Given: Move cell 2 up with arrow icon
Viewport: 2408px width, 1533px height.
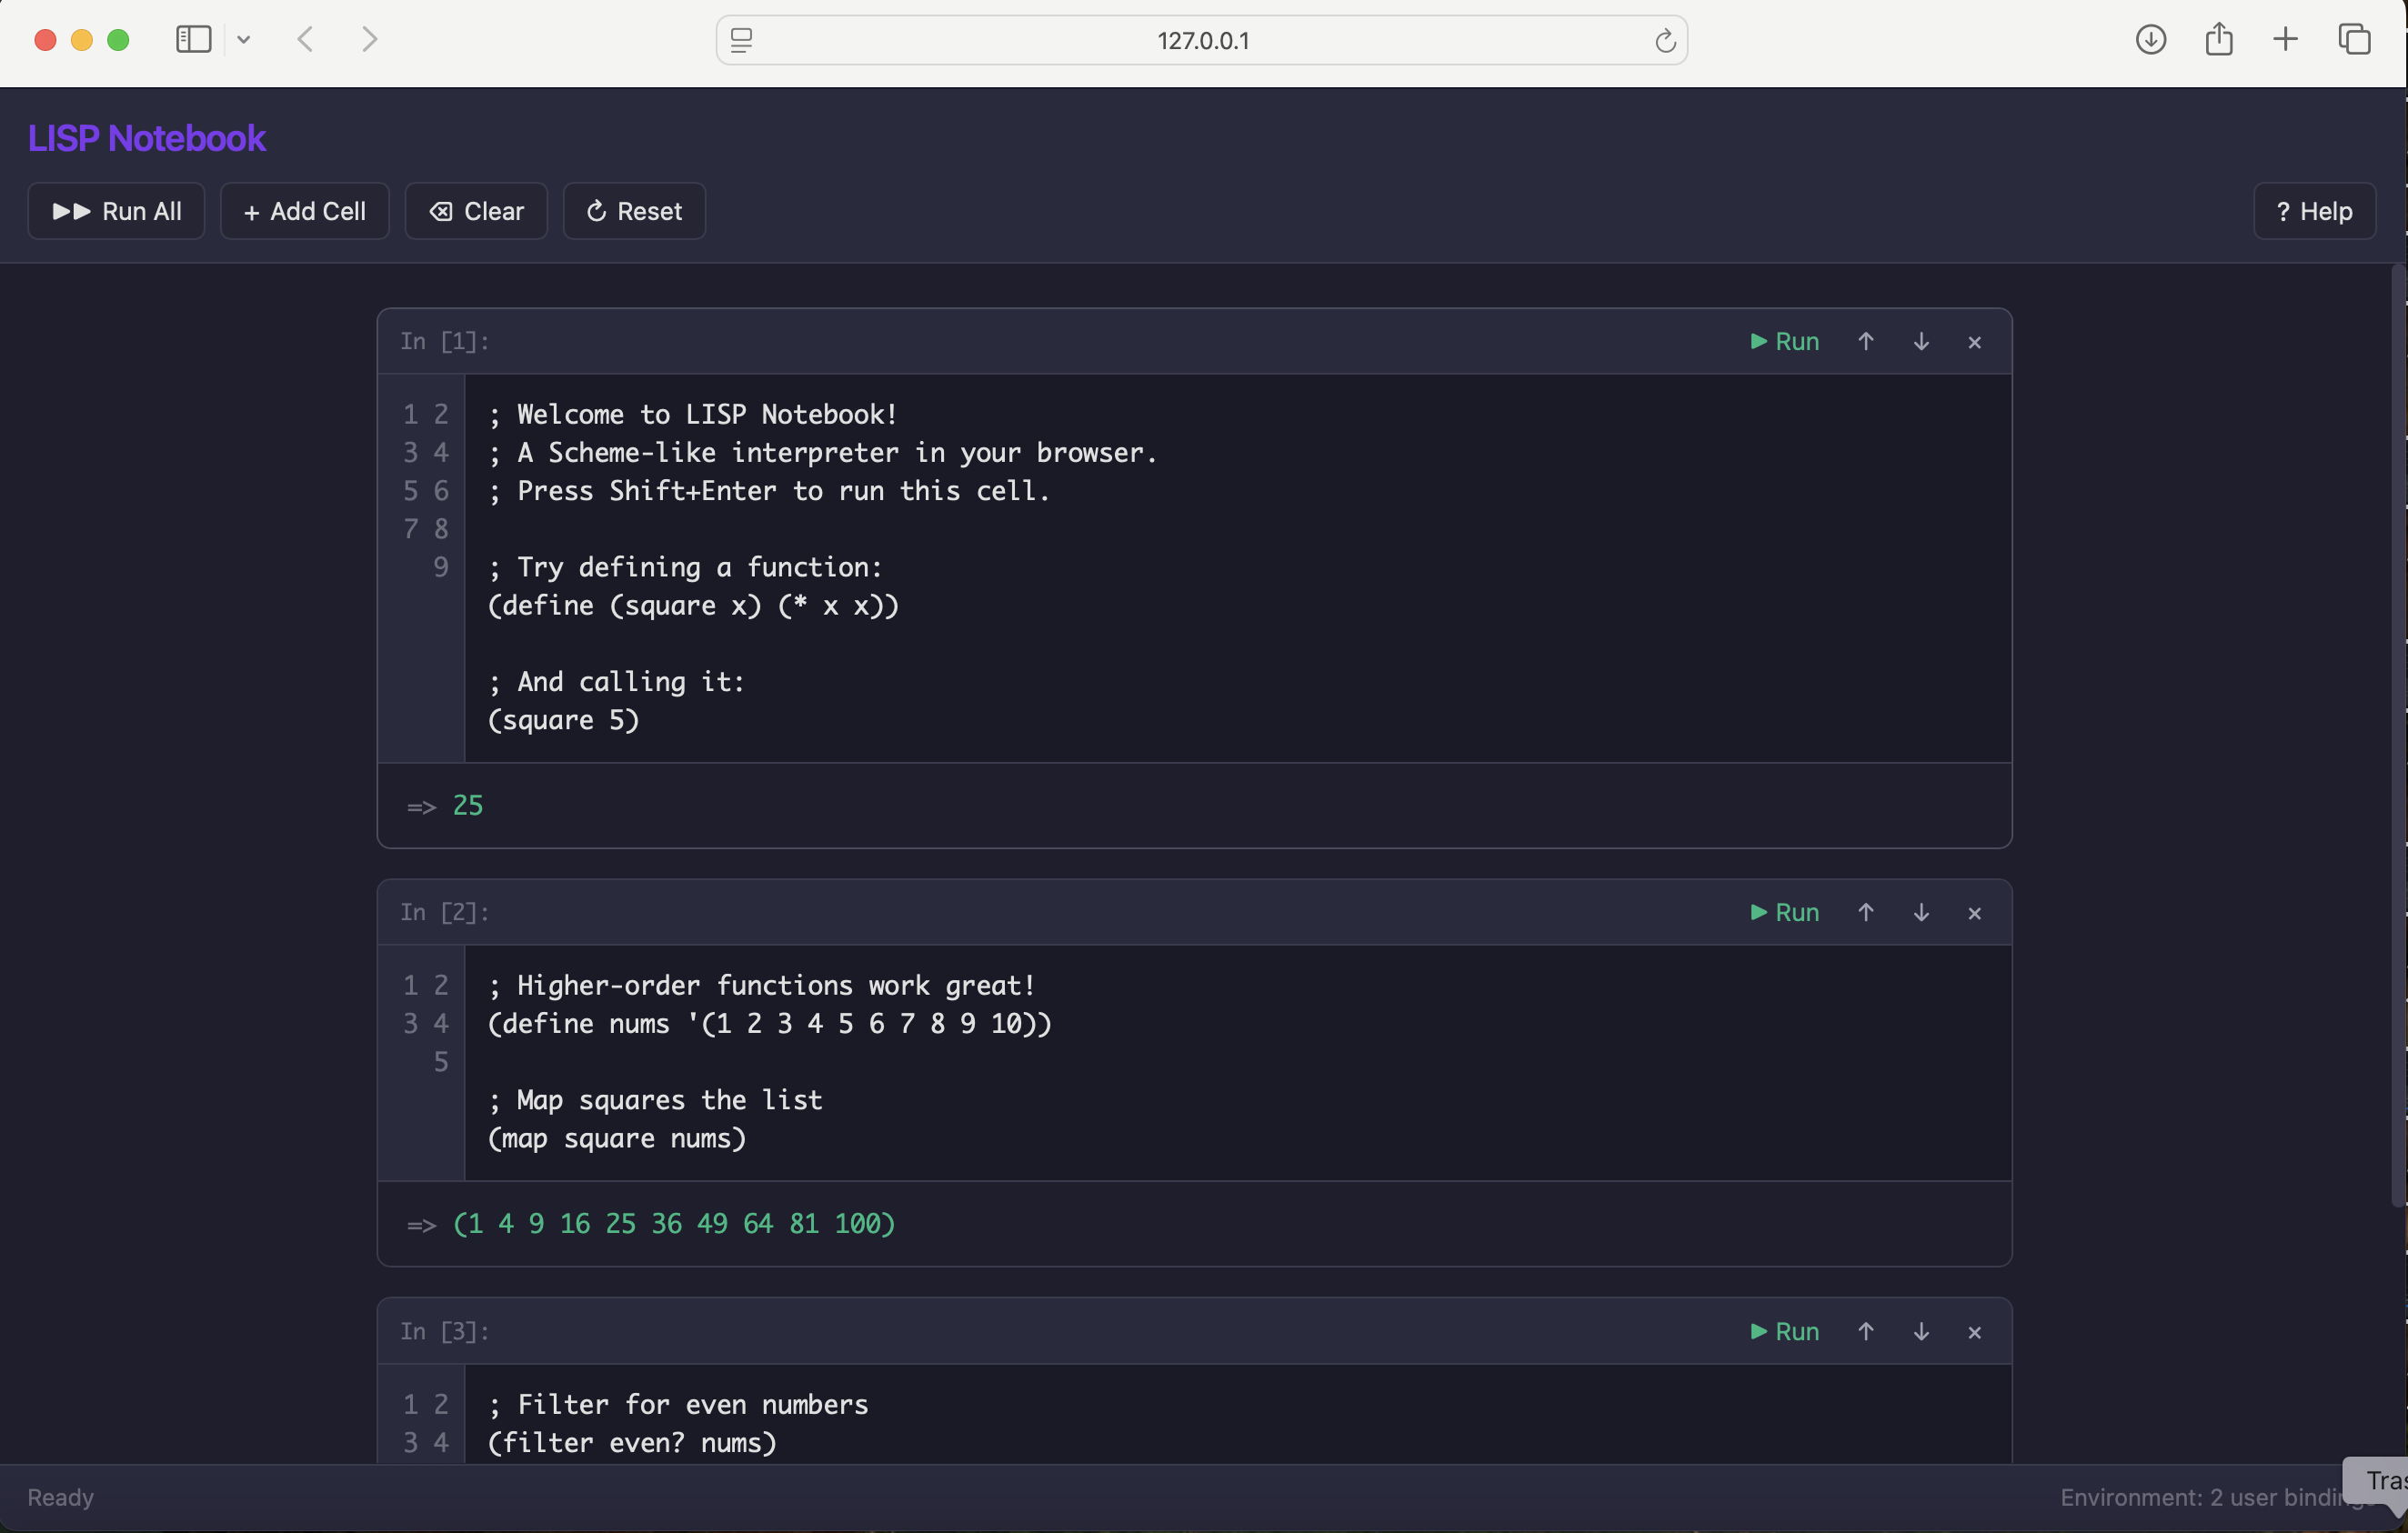Looking at the screenshot, I should coord(1865,913).
